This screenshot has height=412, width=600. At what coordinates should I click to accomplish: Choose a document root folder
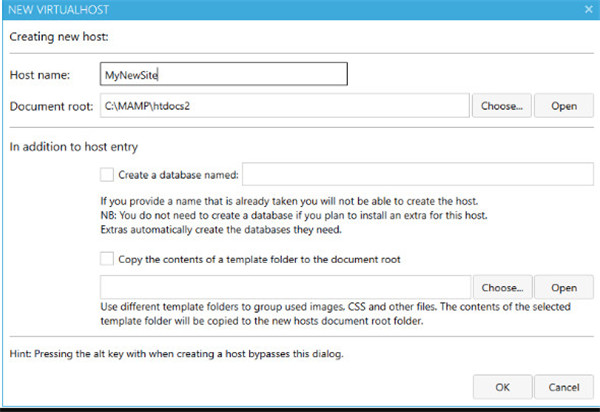502,105
